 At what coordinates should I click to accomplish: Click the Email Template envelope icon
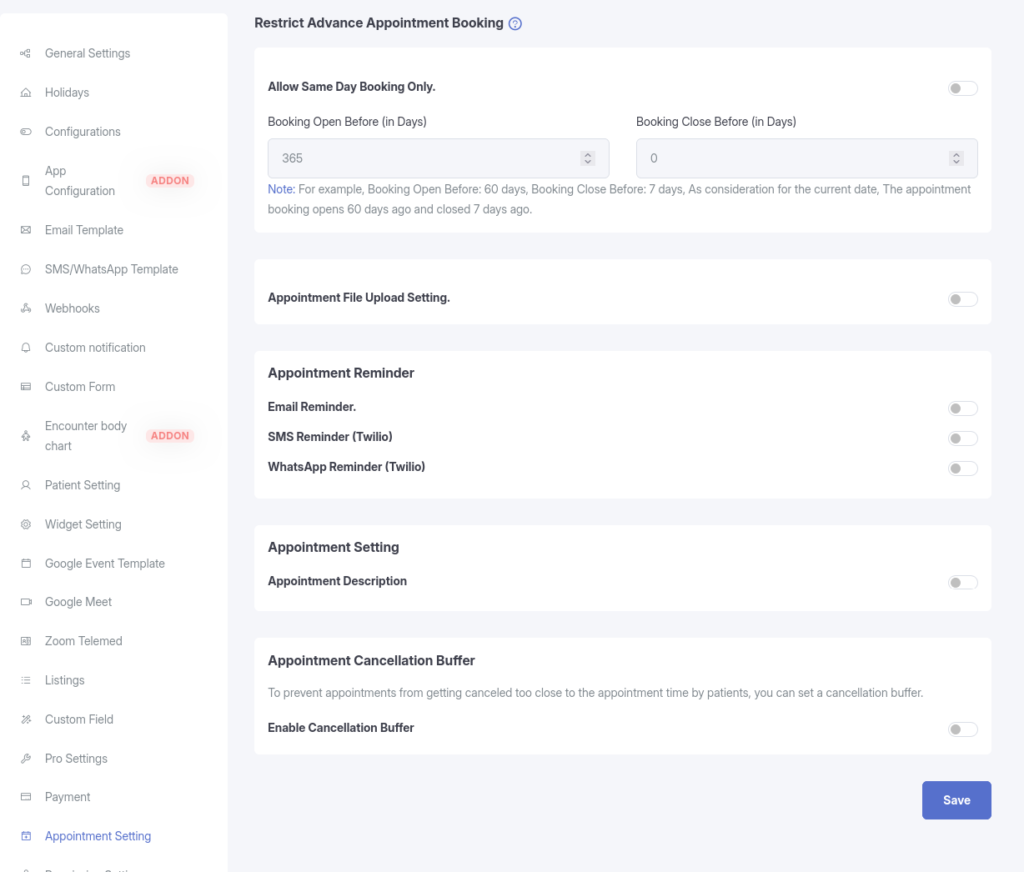pyautogui.click(x=26, y=230)
